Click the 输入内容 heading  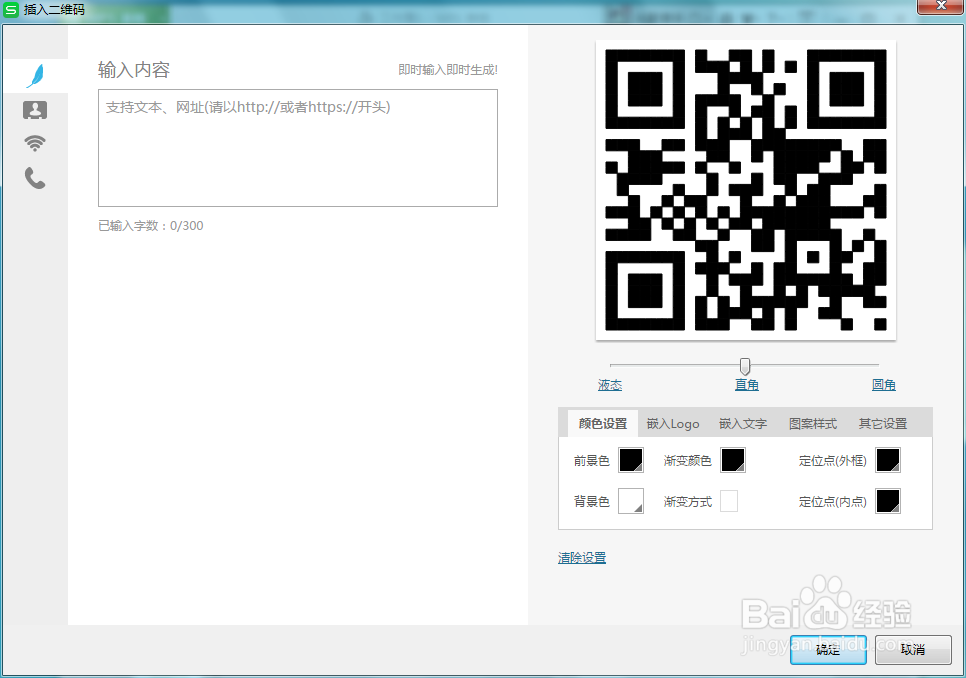coord(134,70)
